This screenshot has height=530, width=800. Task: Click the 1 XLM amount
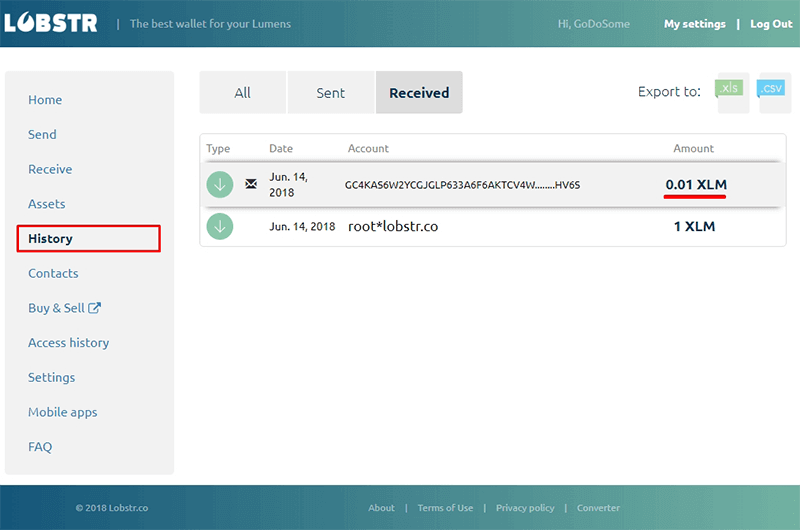694,226
